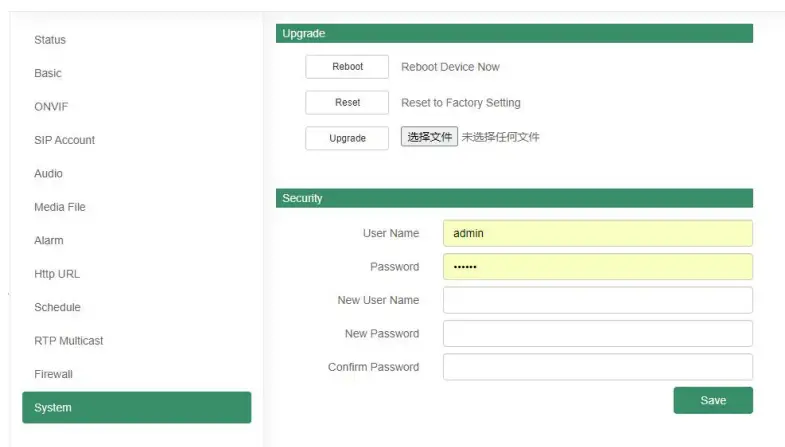
Task: Open the ONVIF settings page
Action: point(51,107)
